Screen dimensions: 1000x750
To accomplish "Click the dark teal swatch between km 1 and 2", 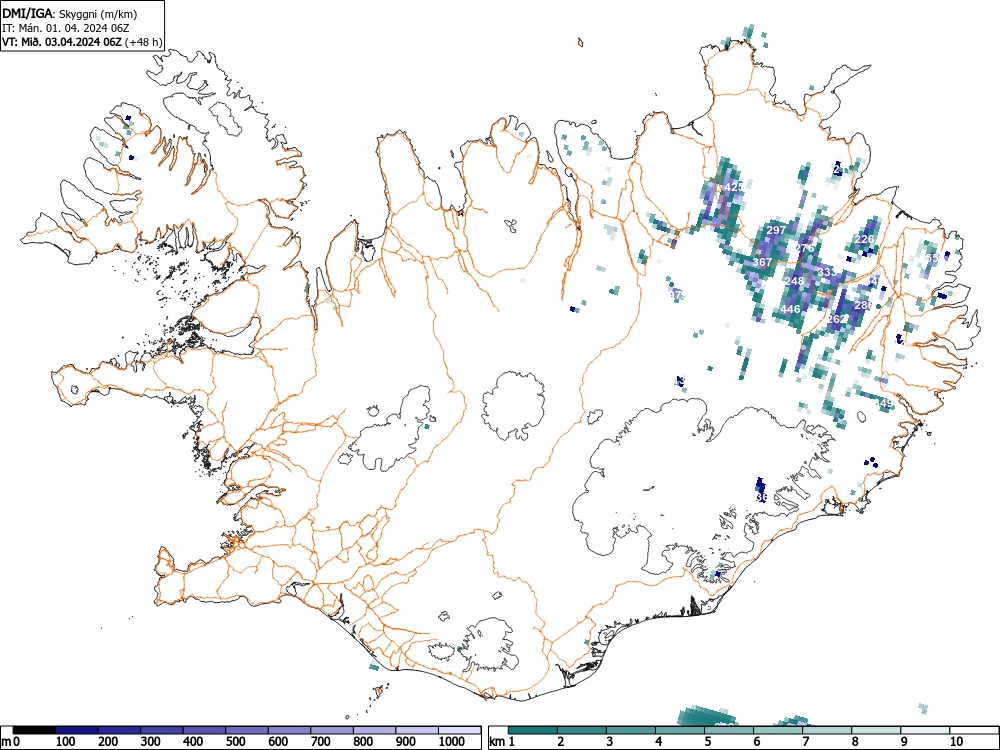I will click(533, 730).
